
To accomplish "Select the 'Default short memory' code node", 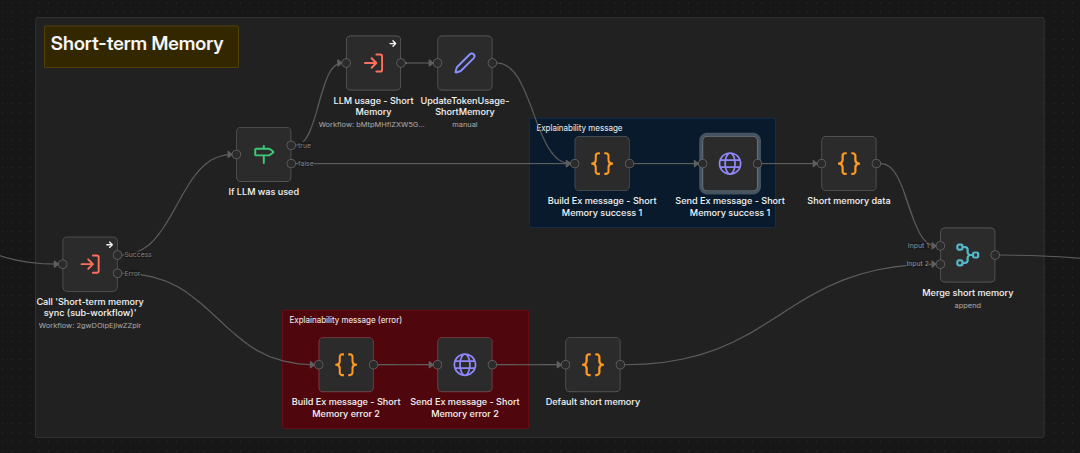I will point(592,365).
